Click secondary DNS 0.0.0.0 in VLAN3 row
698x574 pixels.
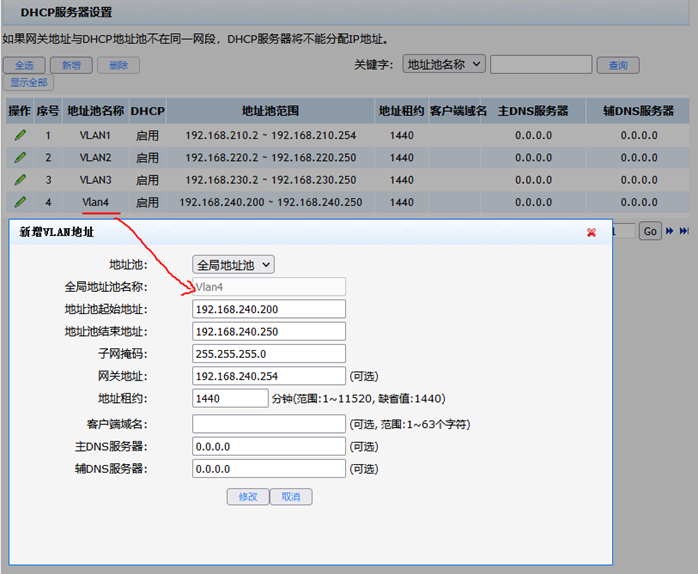[639, 179]
